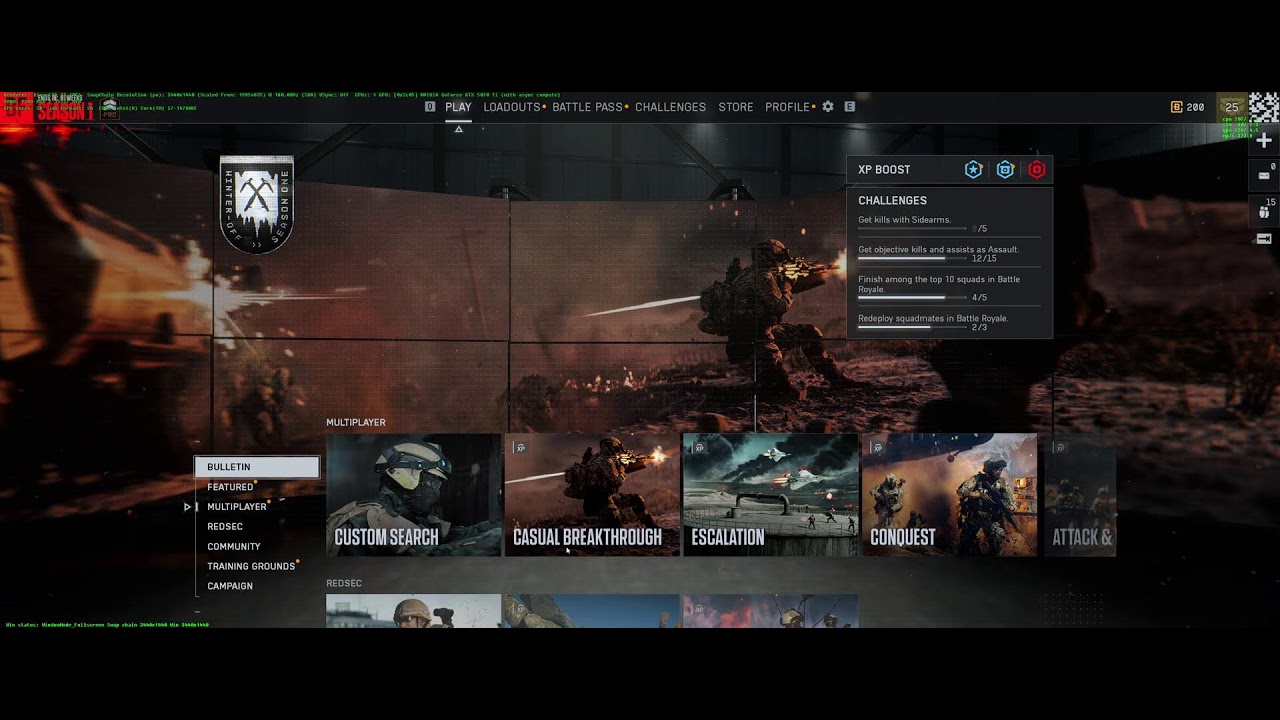Click the Q key prompt left of PLAY
This screenshot has width=1280, height=720.
pyautogui.click(x=430, y=107)
